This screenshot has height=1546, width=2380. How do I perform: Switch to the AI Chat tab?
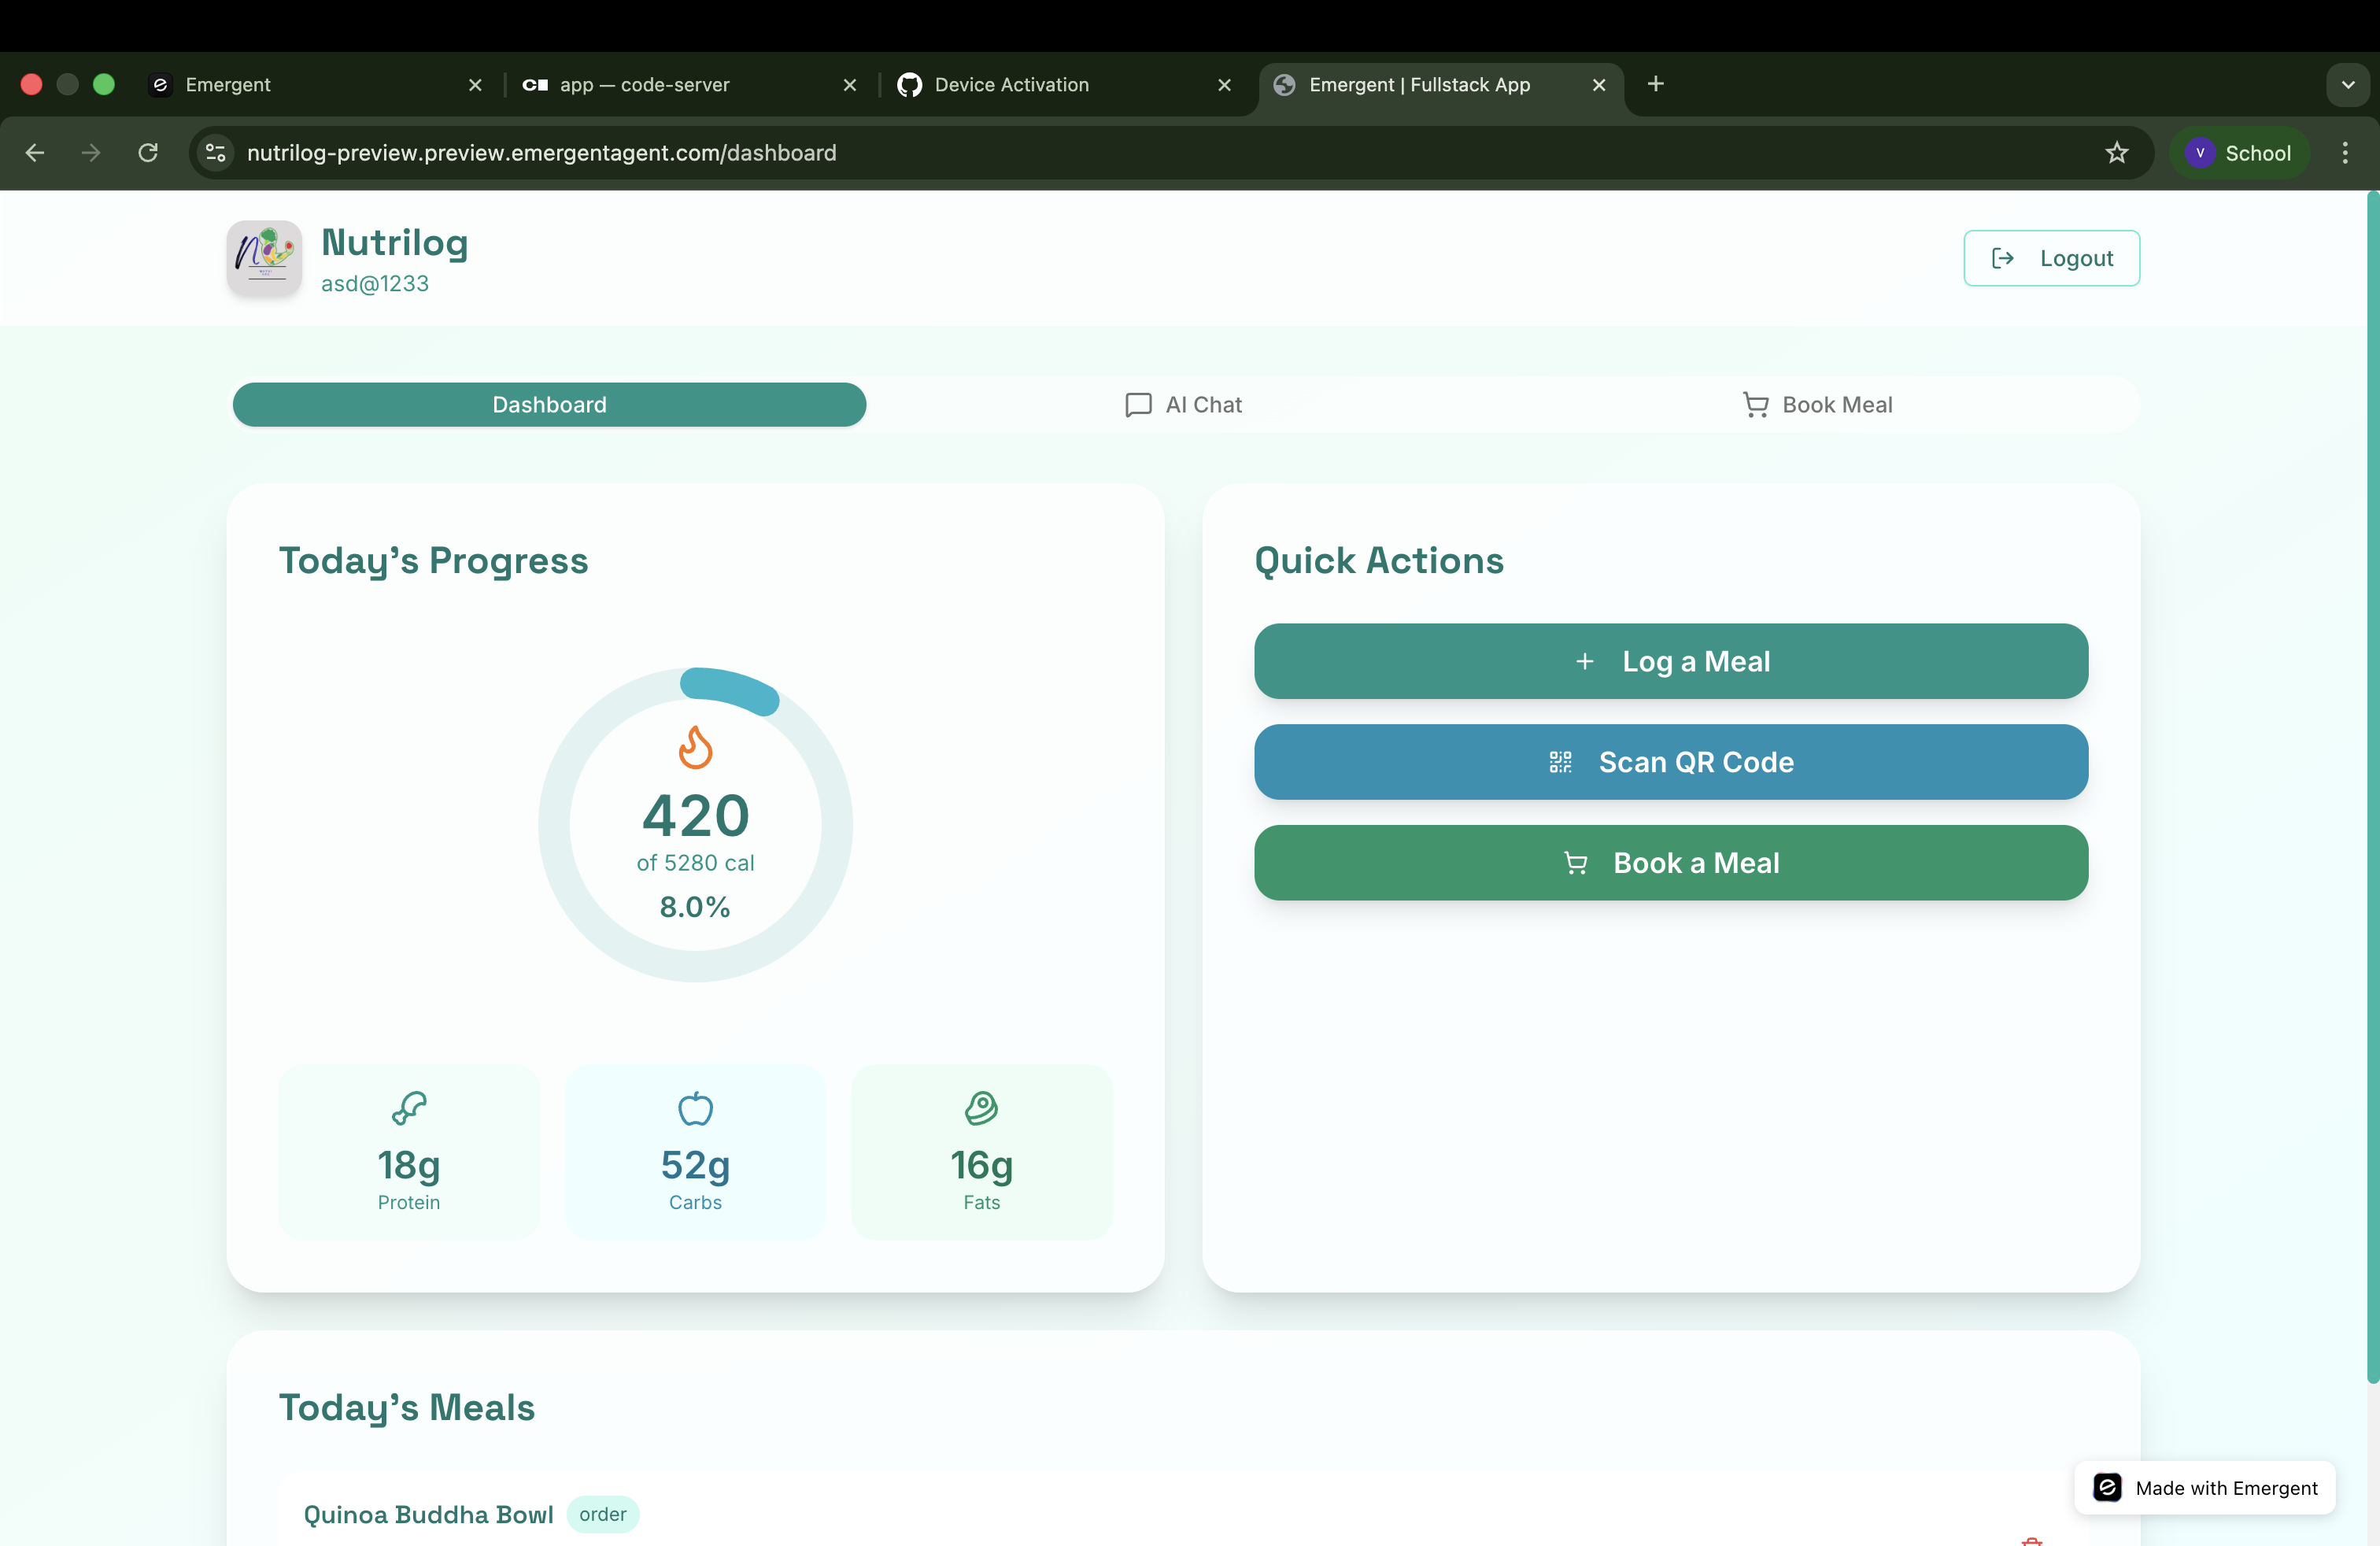coord(1184,405)
